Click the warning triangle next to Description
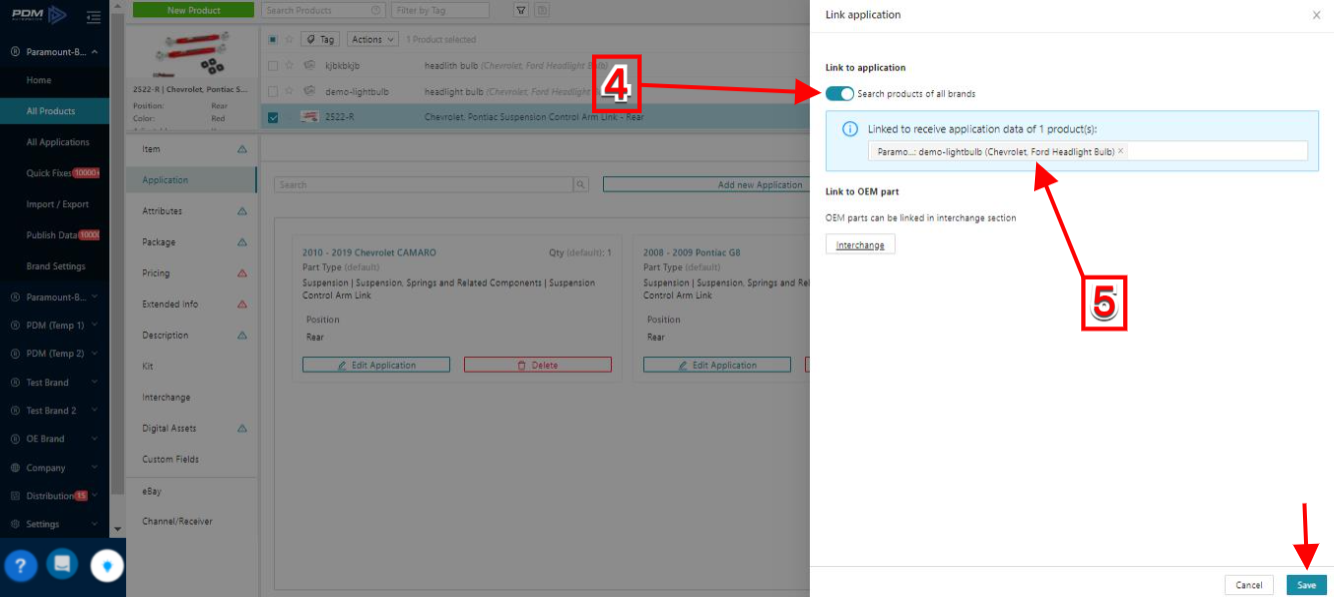The height and width of the screenshot is (597, 1334). (x=242, y=335)
